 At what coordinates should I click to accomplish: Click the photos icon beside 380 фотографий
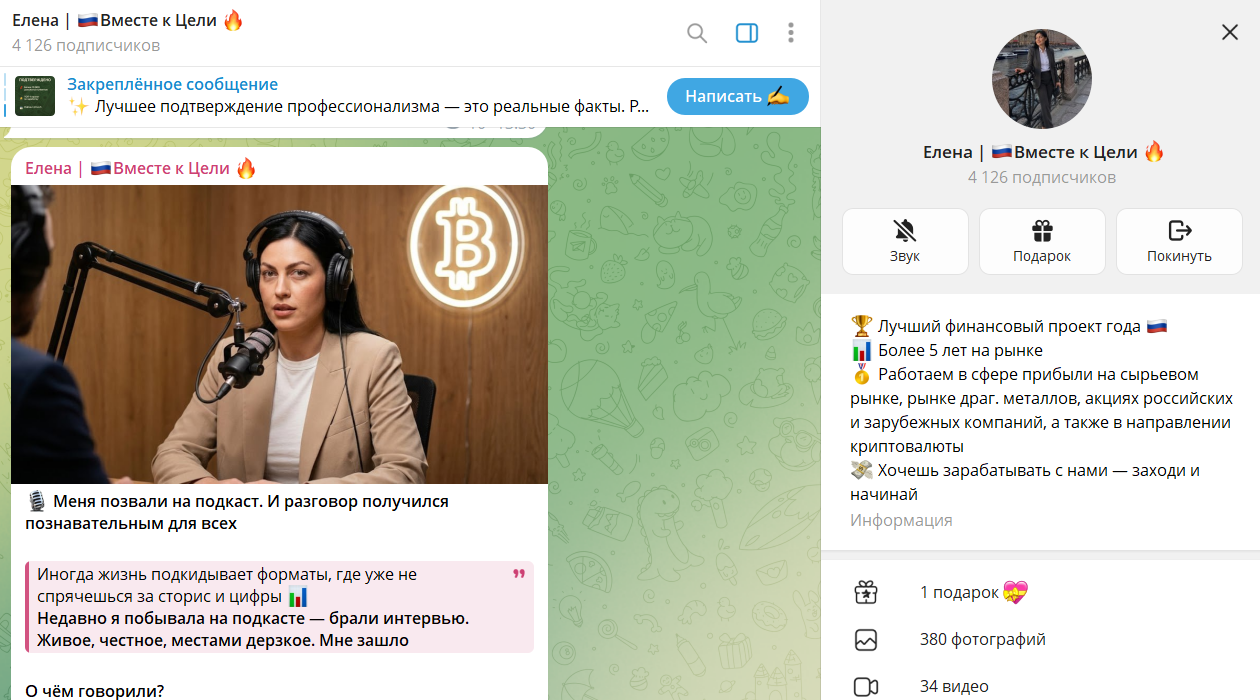(866, 640)
